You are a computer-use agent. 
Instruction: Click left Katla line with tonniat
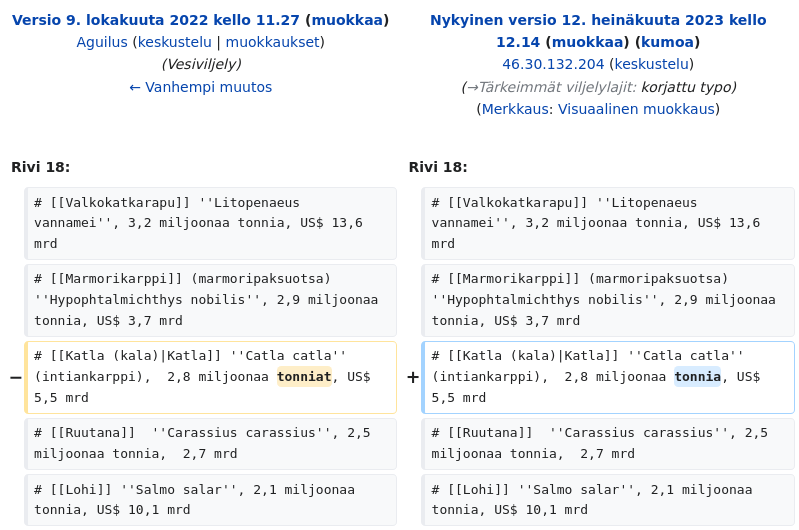click(210, 377)
